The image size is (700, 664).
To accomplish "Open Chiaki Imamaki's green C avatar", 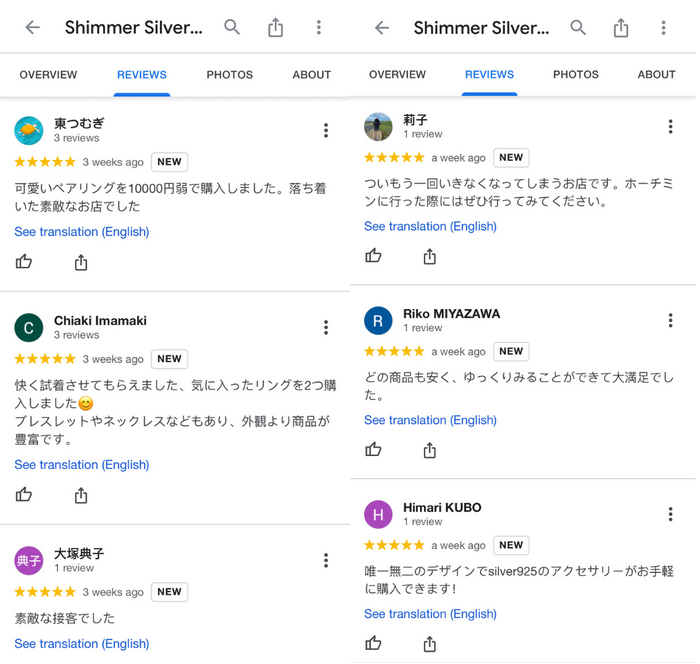I will (29, 328).
